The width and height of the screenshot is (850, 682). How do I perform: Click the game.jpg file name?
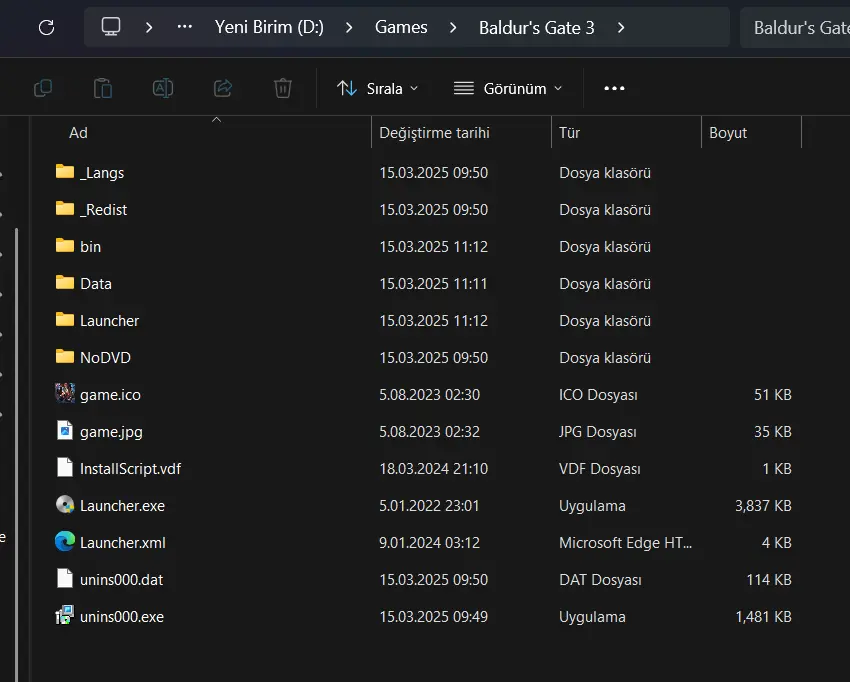[x=112, y=432]
